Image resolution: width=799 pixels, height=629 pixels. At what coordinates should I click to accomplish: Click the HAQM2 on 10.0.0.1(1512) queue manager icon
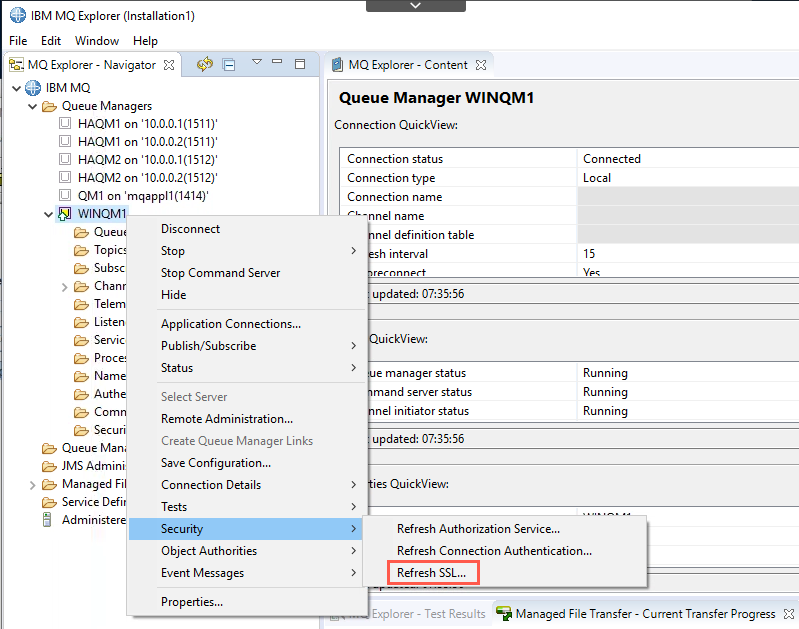(65, 159)
